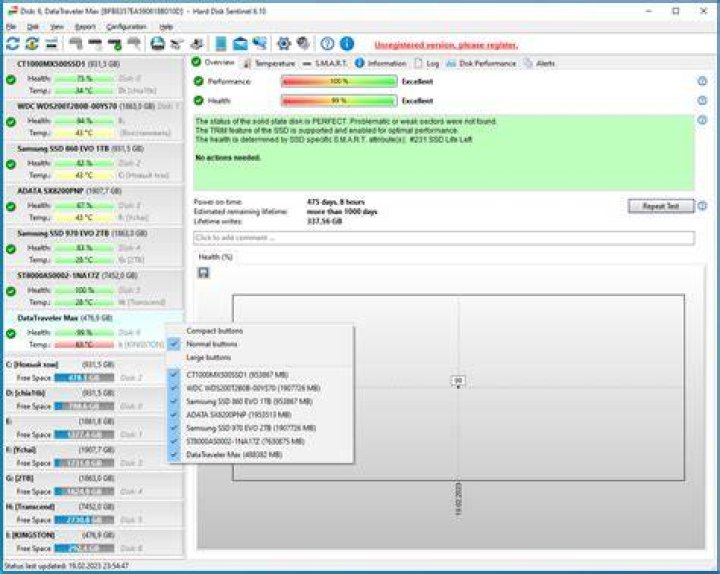Image resolution: width=720 pixels, height=574 pixels.
Task: Switch to the Disk Performance tab
Action: click(x=481, y=63)
